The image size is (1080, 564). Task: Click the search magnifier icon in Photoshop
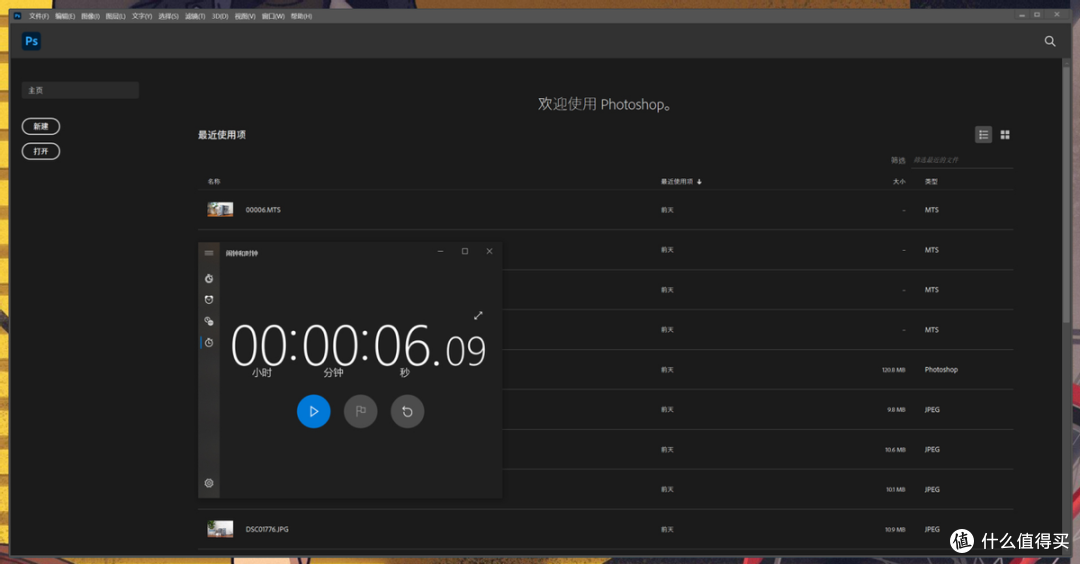click(x=1050, y=41)
